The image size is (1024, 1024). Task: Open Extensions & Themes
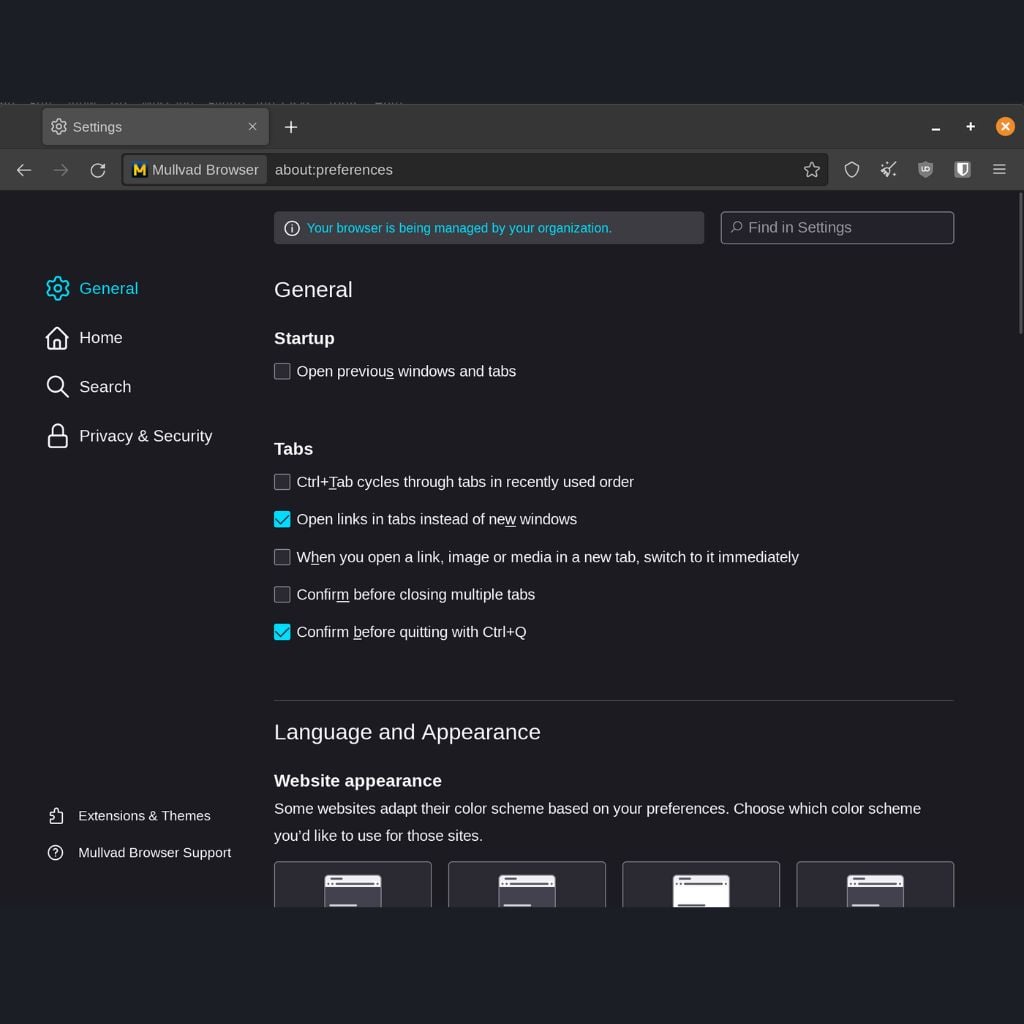(x=129, y=816)
